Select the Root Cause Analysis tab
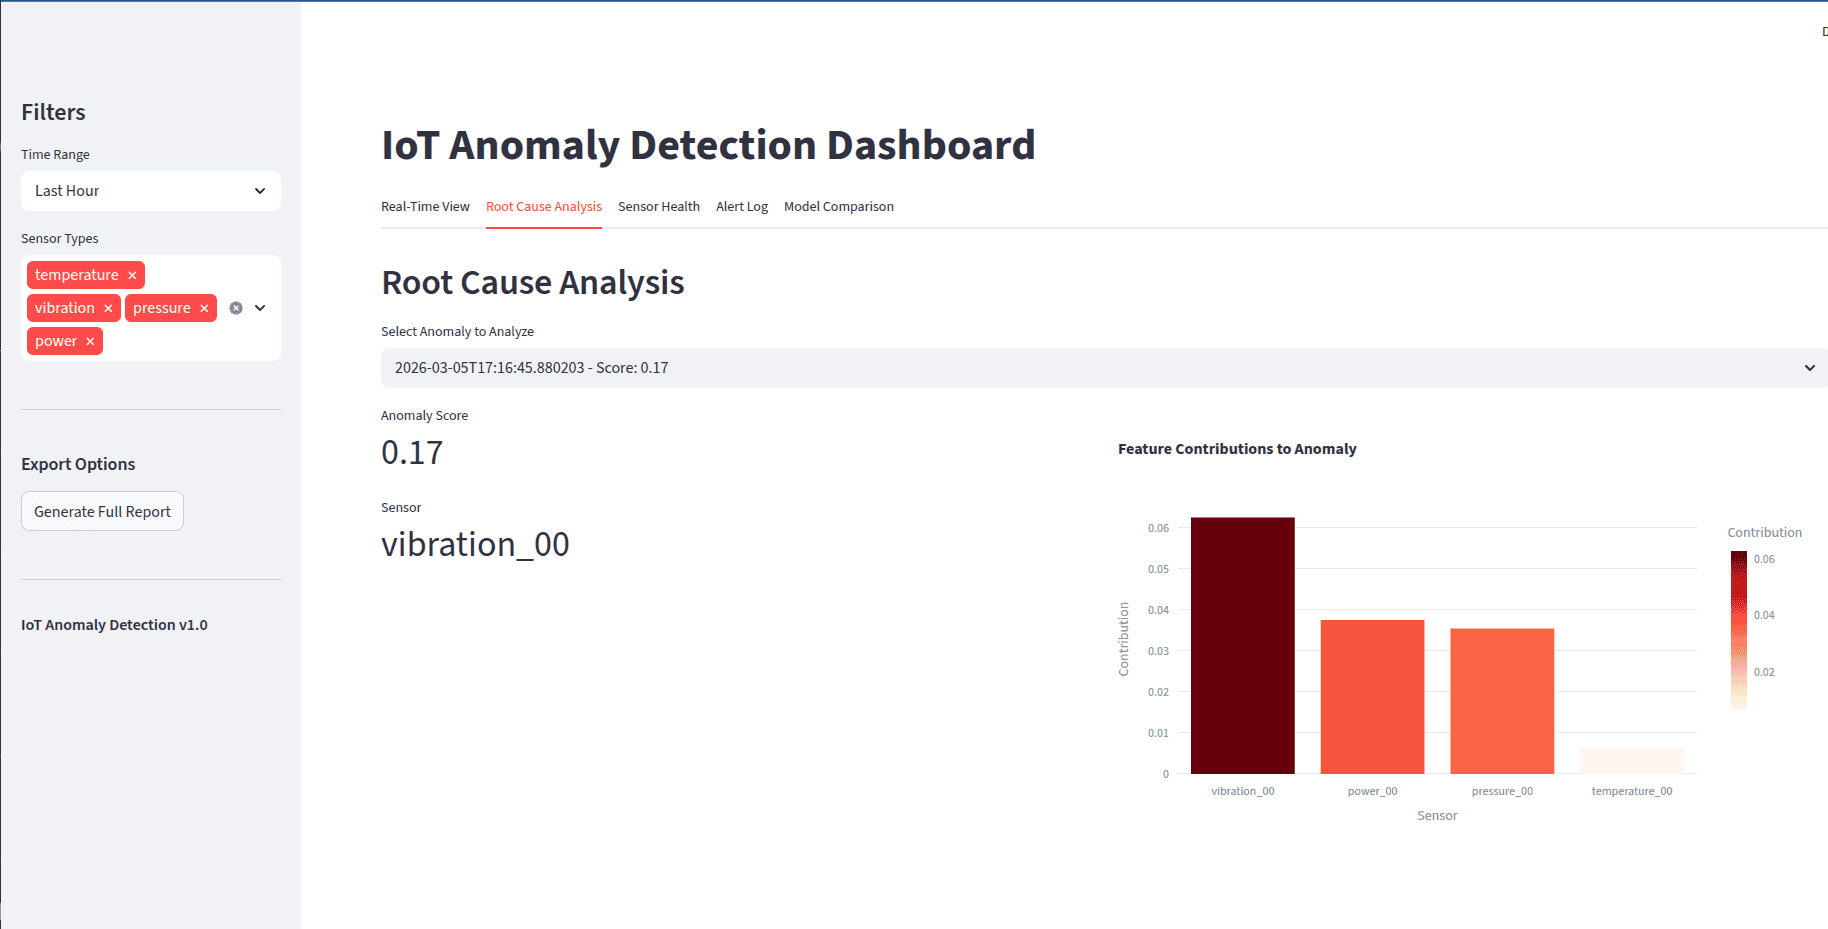Image resolution: width=1828 pixels, height=929 pixels. [x=543, y=206]
